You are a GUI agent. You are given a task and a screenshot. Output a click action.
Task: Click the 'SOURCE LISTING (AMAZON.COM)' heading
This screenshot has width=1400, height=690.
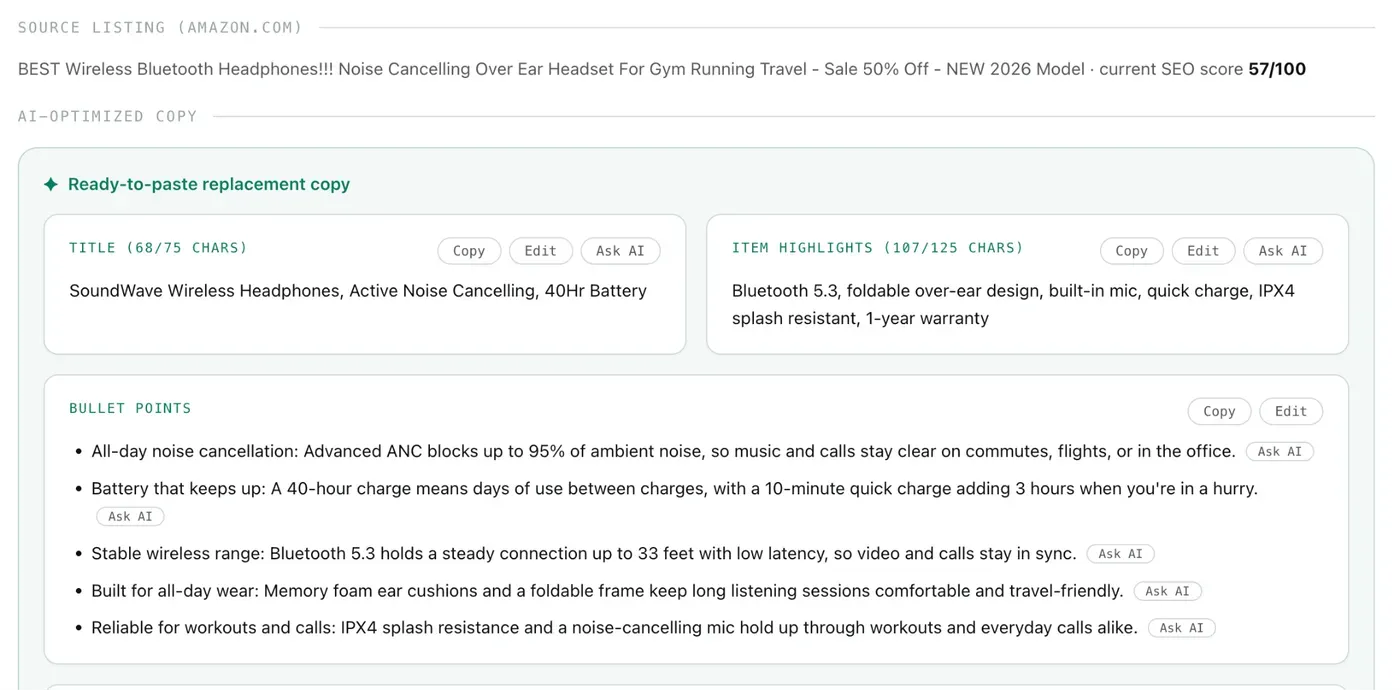click(x=160, y=28)
